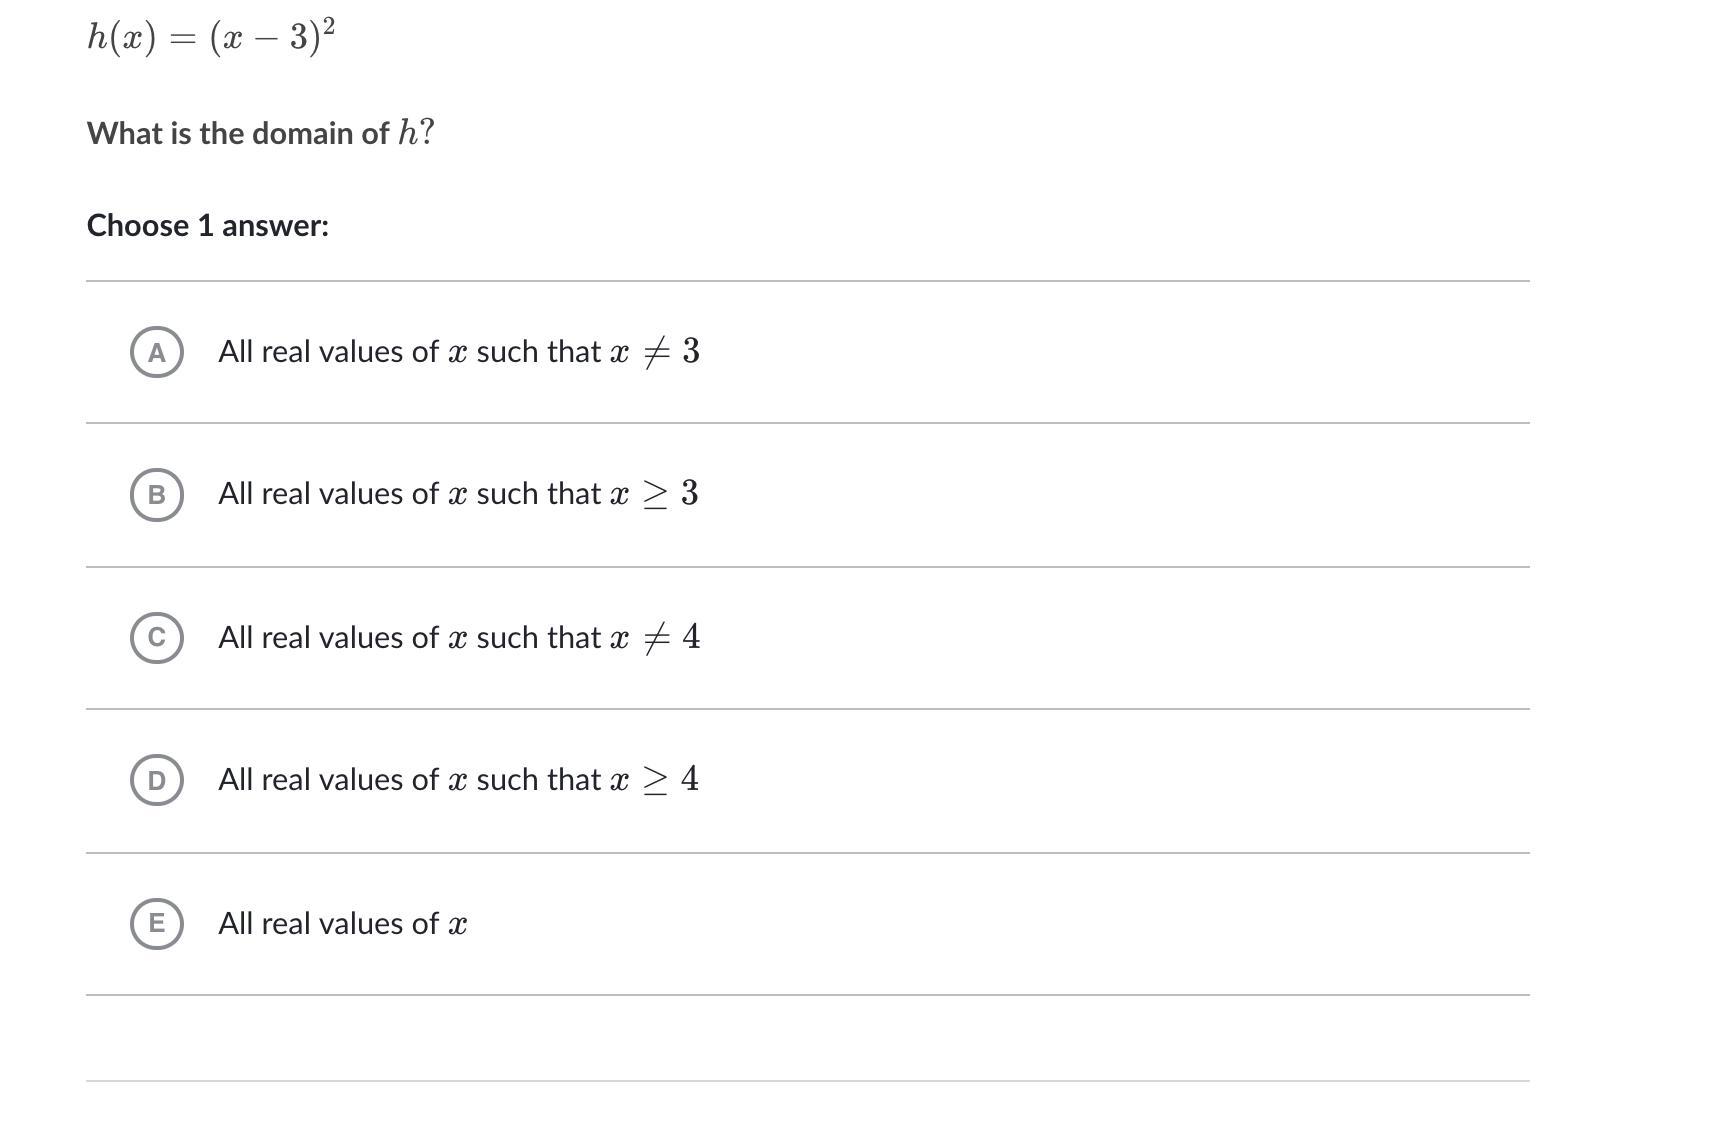Choose the circled letter B radio button
The width and height of the screenshot is (1726, 1132).
pos(156,495)
